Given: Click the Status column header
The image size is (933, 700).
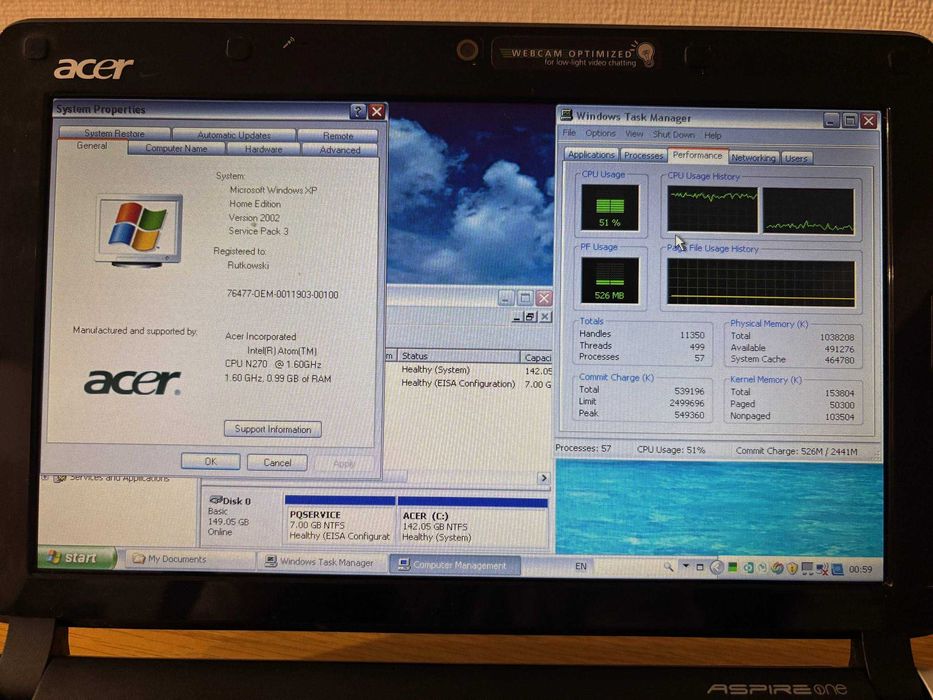Looking at the screenshot, I should [459, 355].
